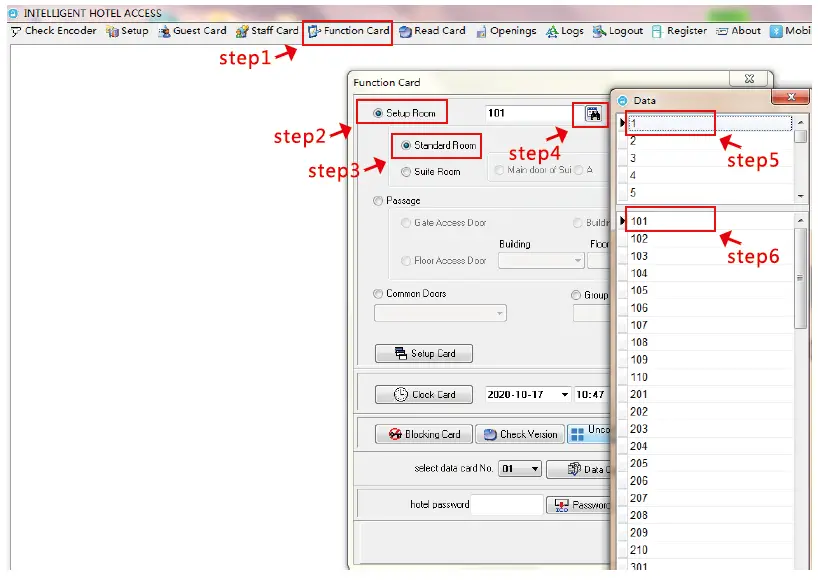Select the Suite Room option
This screenshot has width=818, height=580.
click(406, 172)
